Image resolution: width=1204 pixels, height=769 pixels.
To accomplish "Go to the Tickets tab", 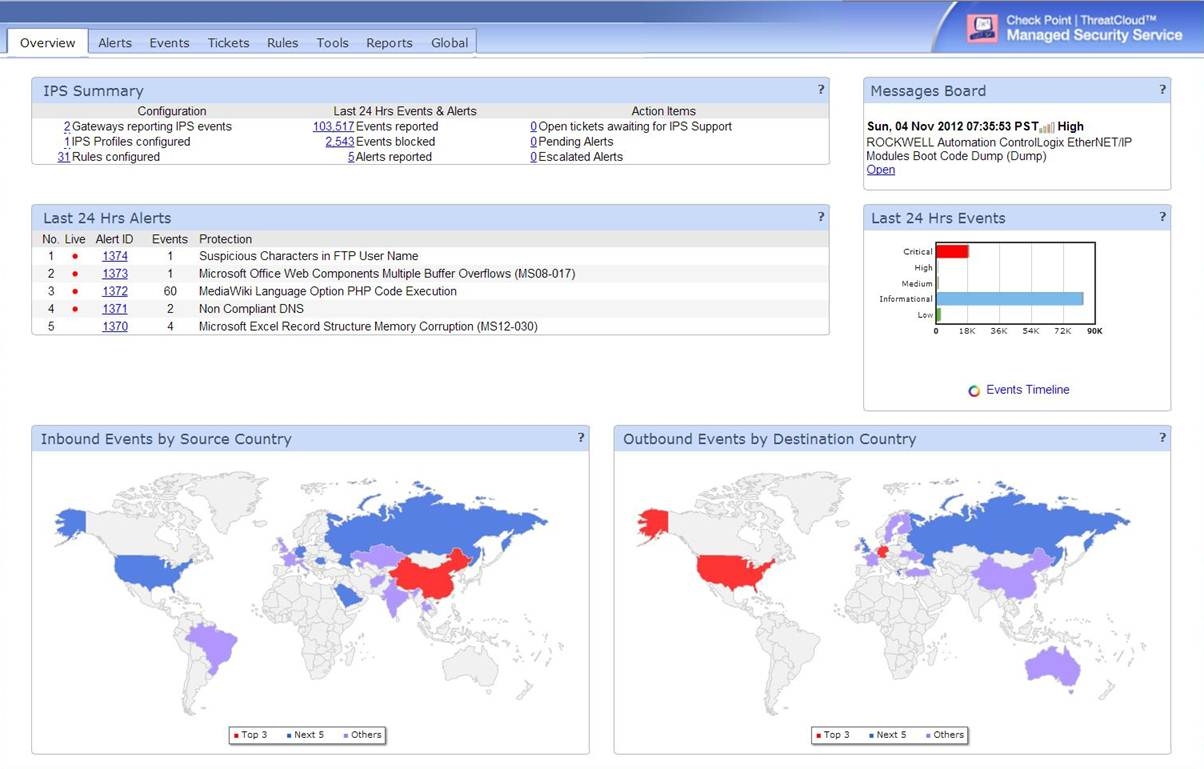I will (228, 43).
